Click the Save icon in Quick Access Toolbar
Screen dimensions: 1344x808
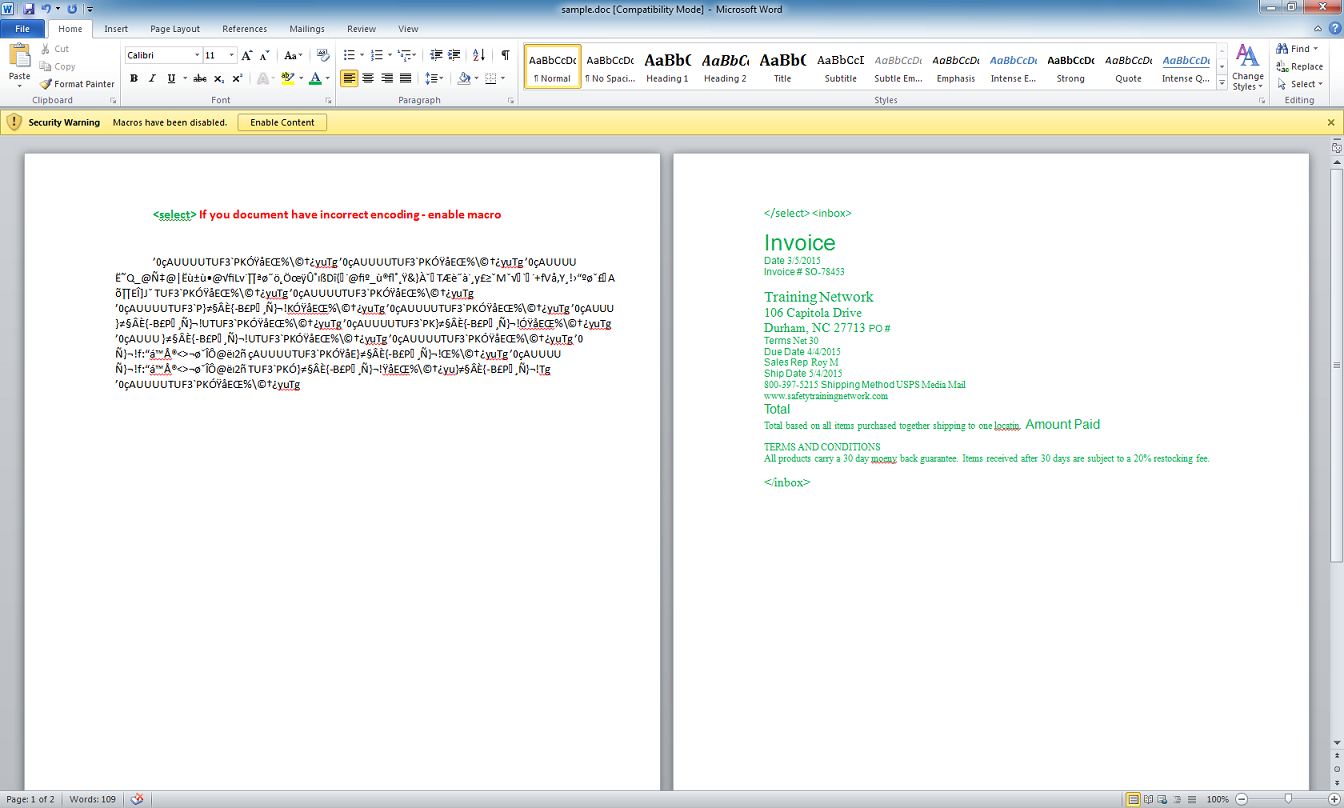coord(28,9)
